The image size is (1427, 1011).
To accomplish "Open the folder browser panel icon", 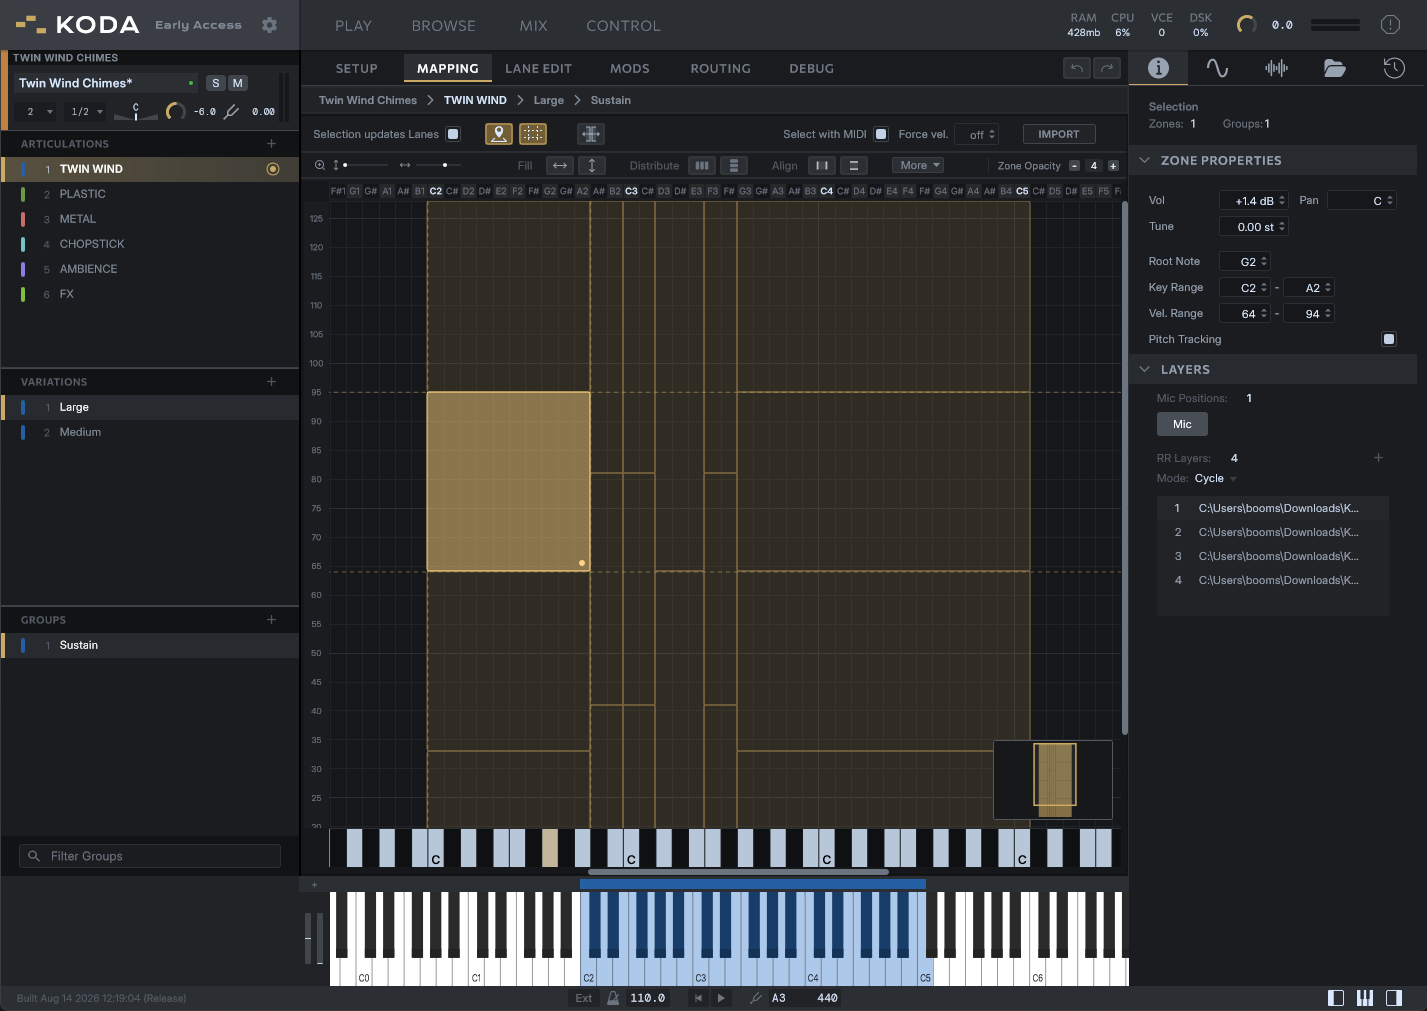I will tap(1335, 68).
